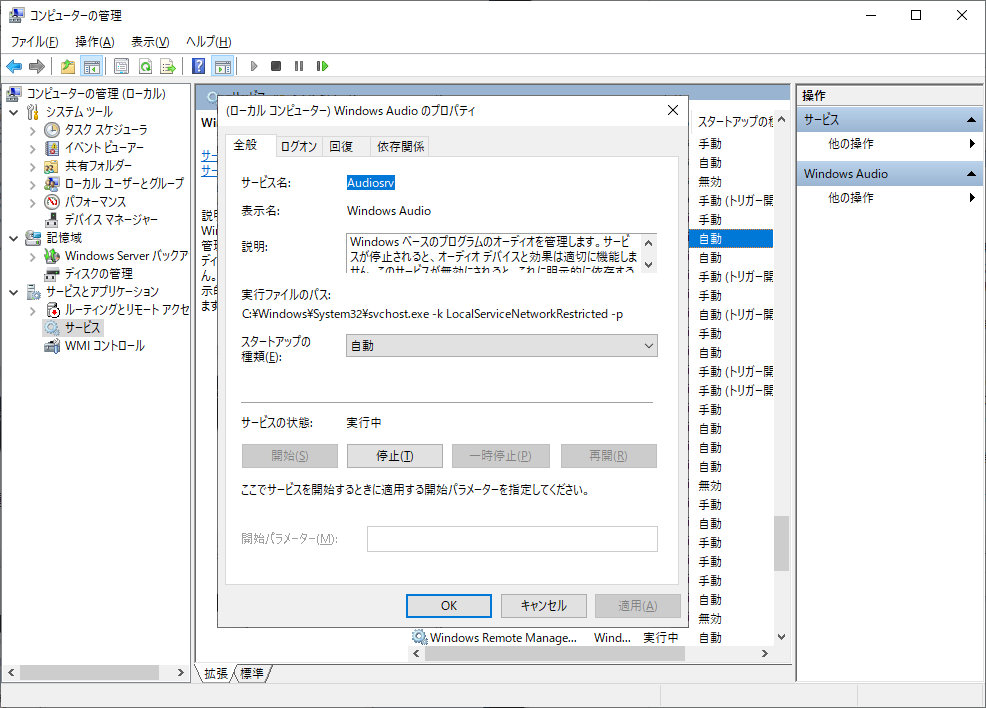Select the ディスクの管理 icon
The width and height of the screenshot is (986, 708).
pyautogui.click(x=52, y=274)
